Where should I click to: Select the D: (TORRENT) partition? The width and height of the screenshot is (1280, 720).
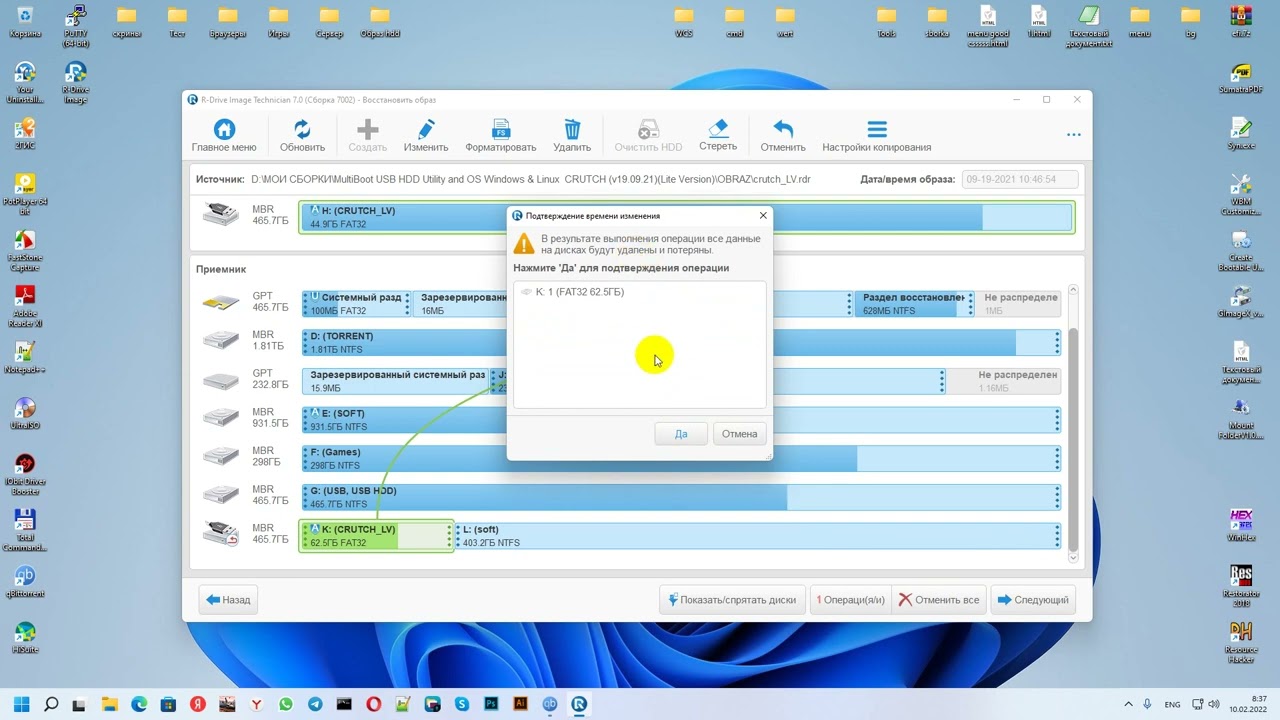click(680, 343)
